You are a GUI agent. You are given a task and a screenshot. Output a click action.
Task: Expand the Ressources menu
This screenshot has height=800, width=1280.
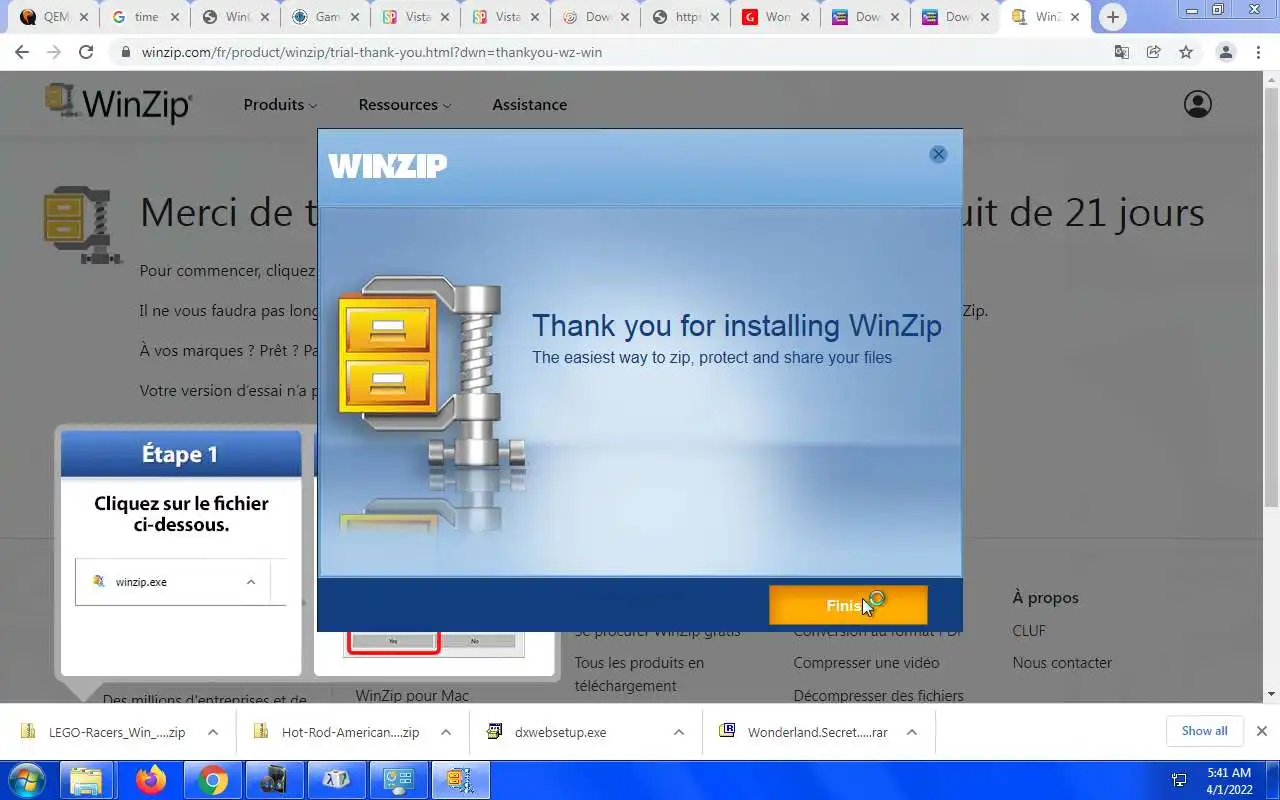click(x=404, y=104)
